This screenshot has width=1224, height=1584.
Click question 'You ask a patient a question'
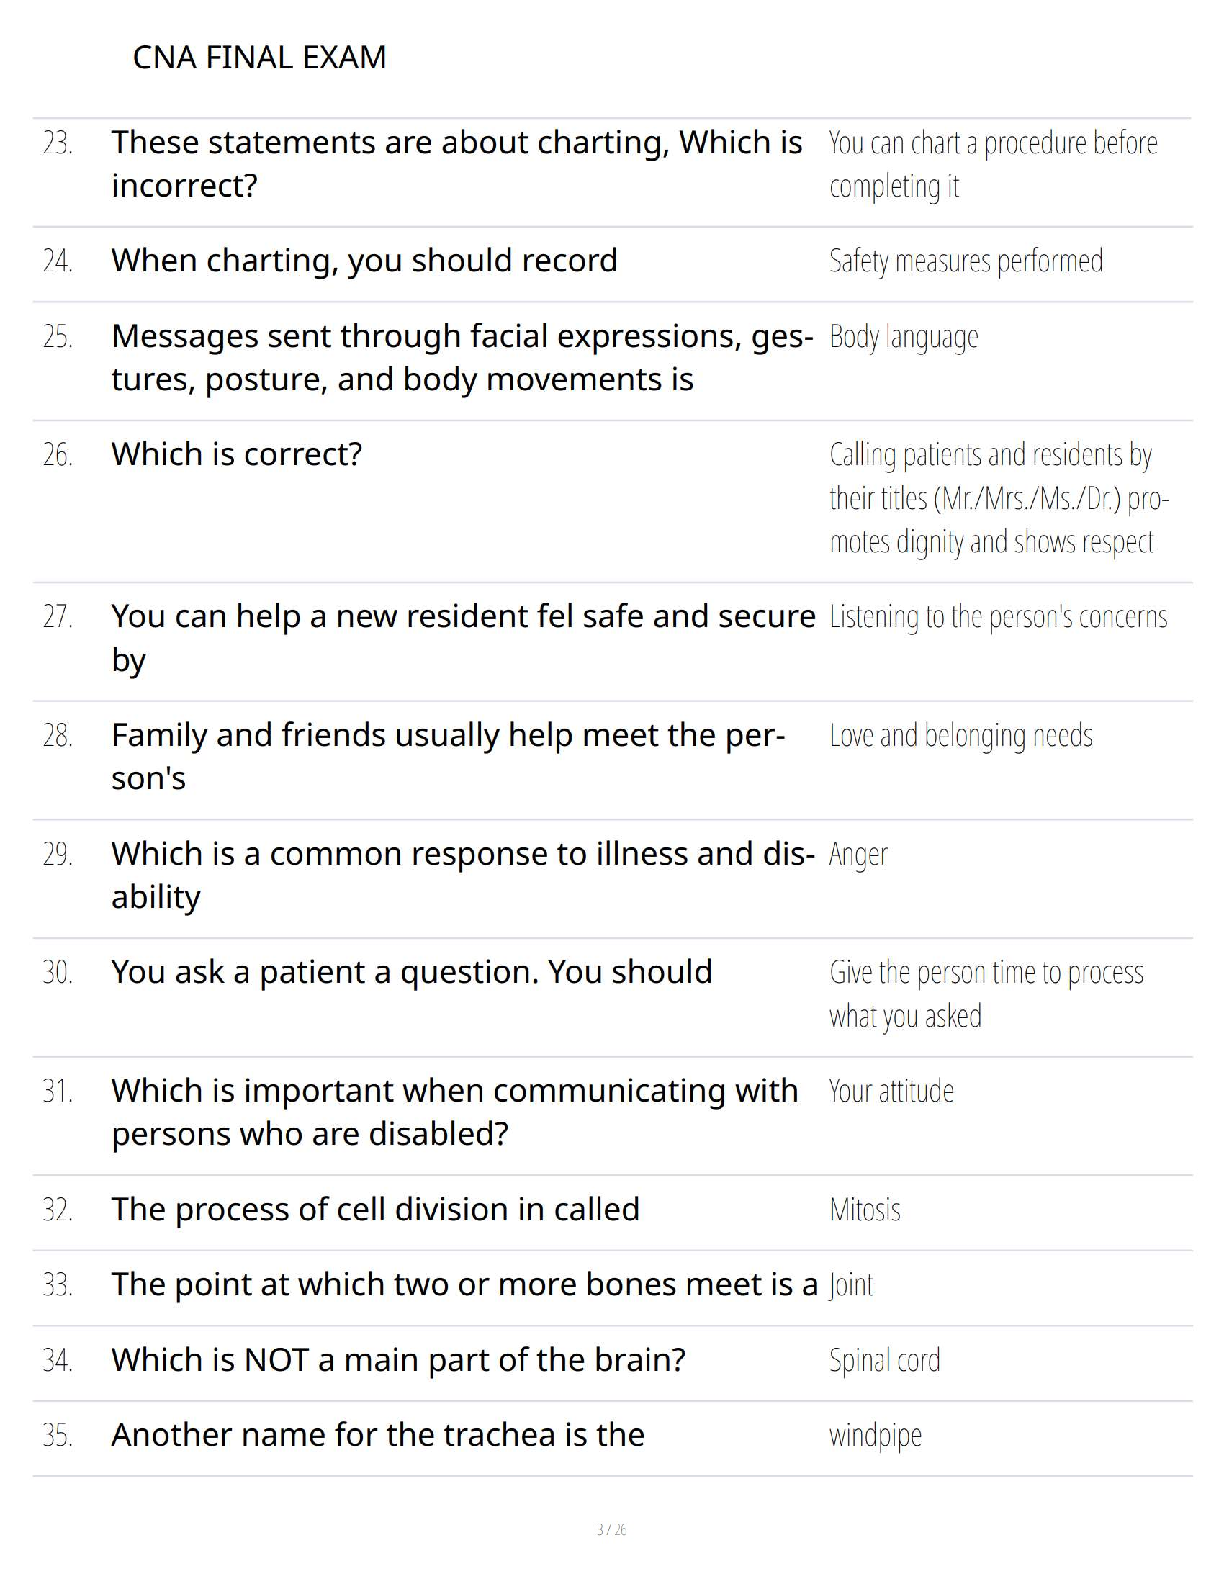click(x=411, y=972)
